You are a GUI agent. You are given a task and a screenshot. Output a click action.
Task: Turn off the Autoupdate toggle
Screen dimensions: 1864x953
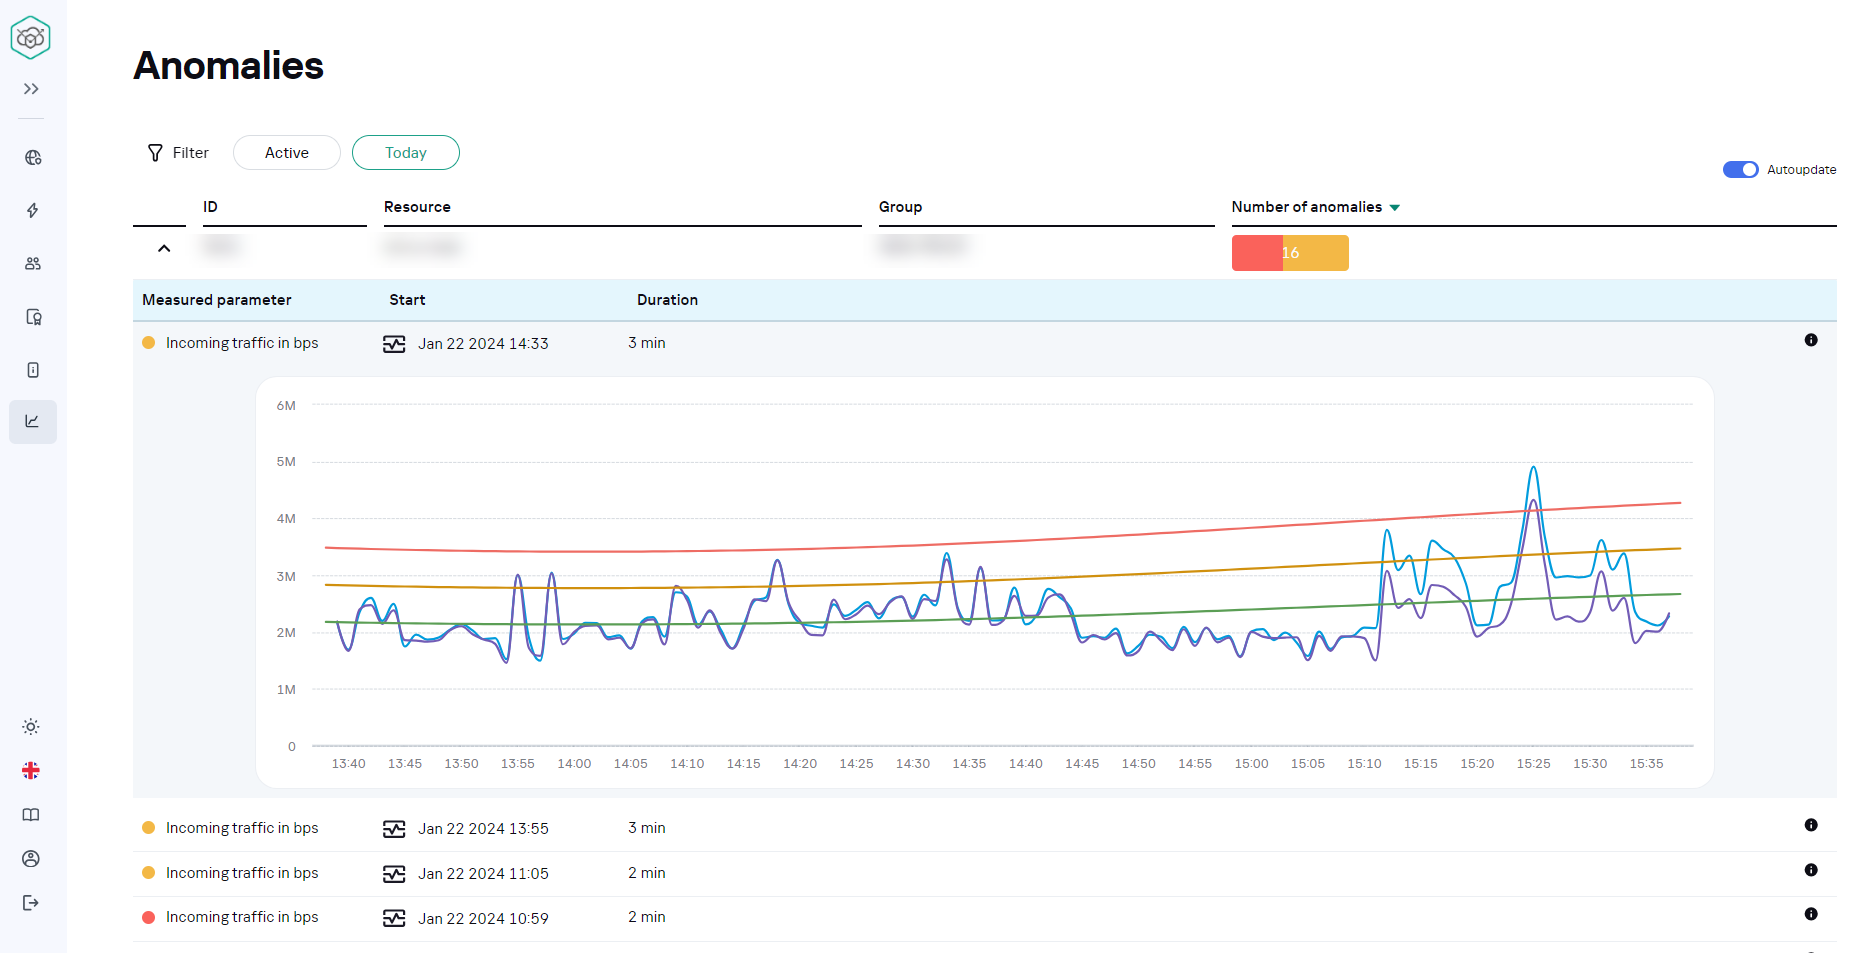(1740, 170)
